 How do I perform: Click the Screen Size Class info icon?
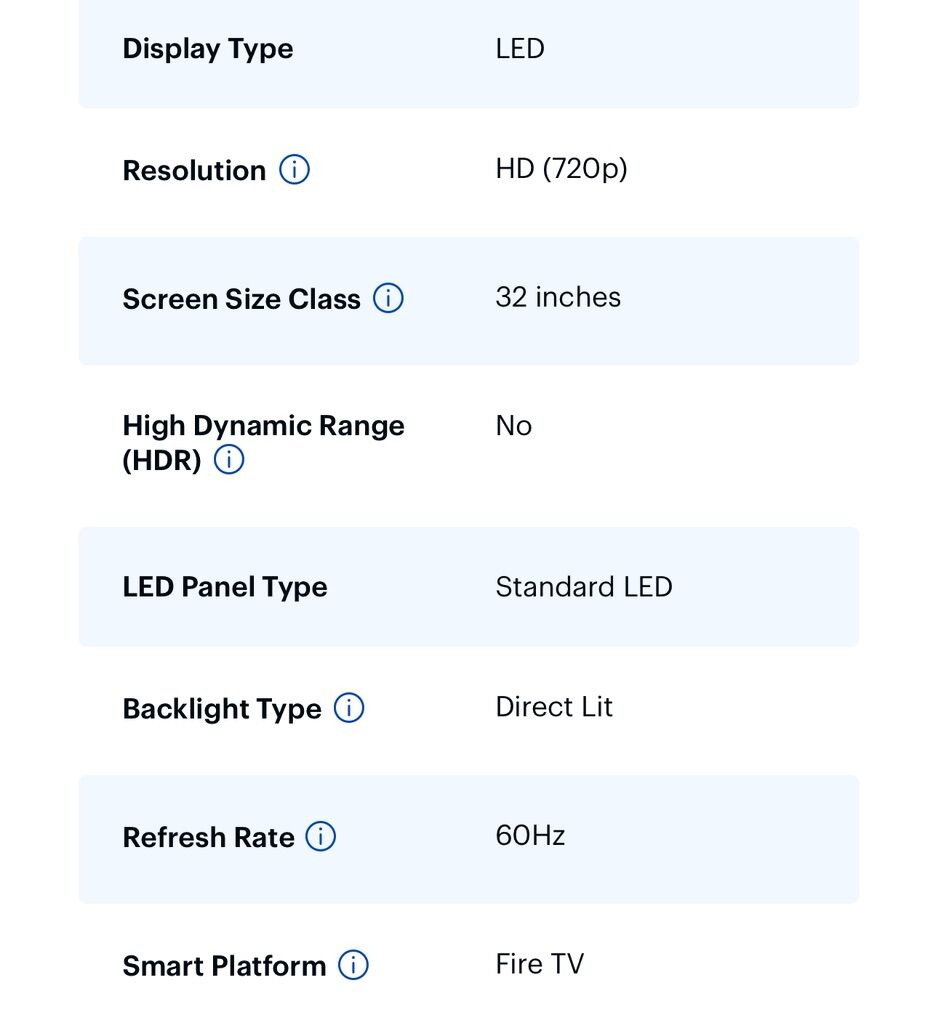tap(388, 298)
